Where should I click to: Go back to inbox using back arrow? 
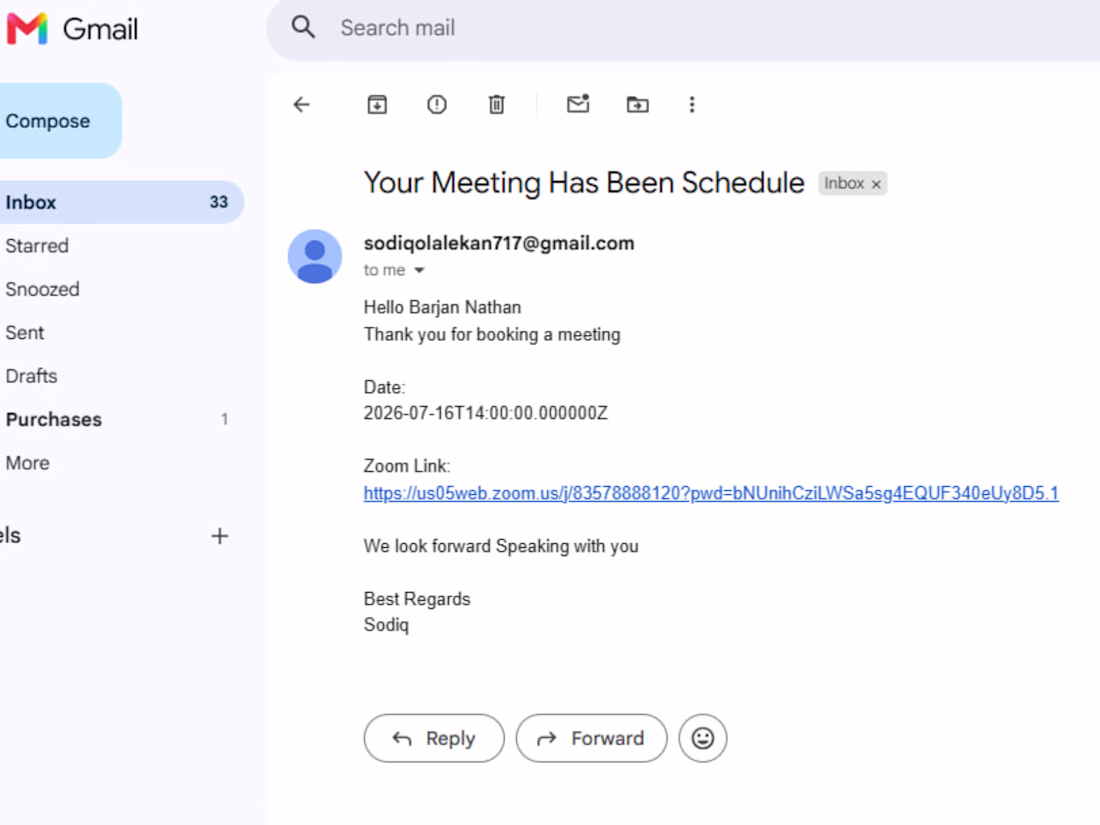click(302, 105)
